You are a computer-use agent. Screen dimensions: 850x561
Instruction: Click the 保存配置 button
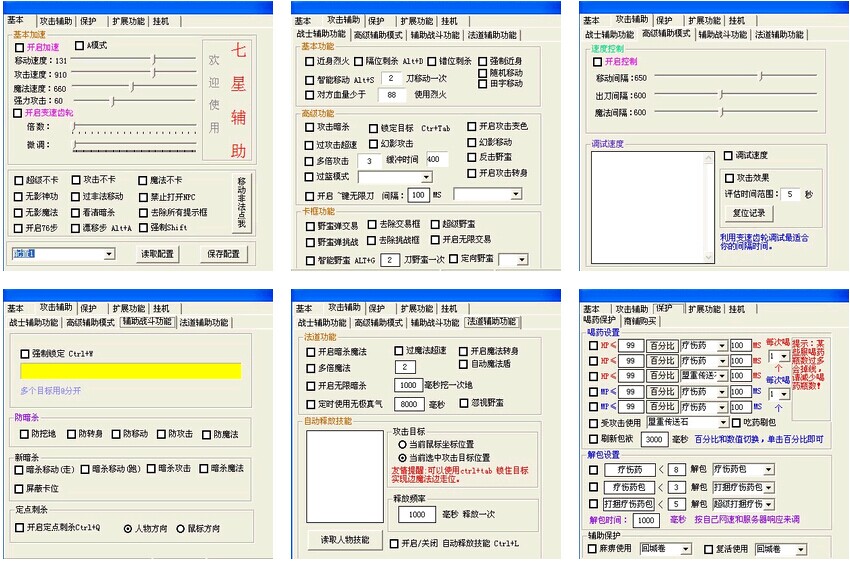[x=223, y=254]
